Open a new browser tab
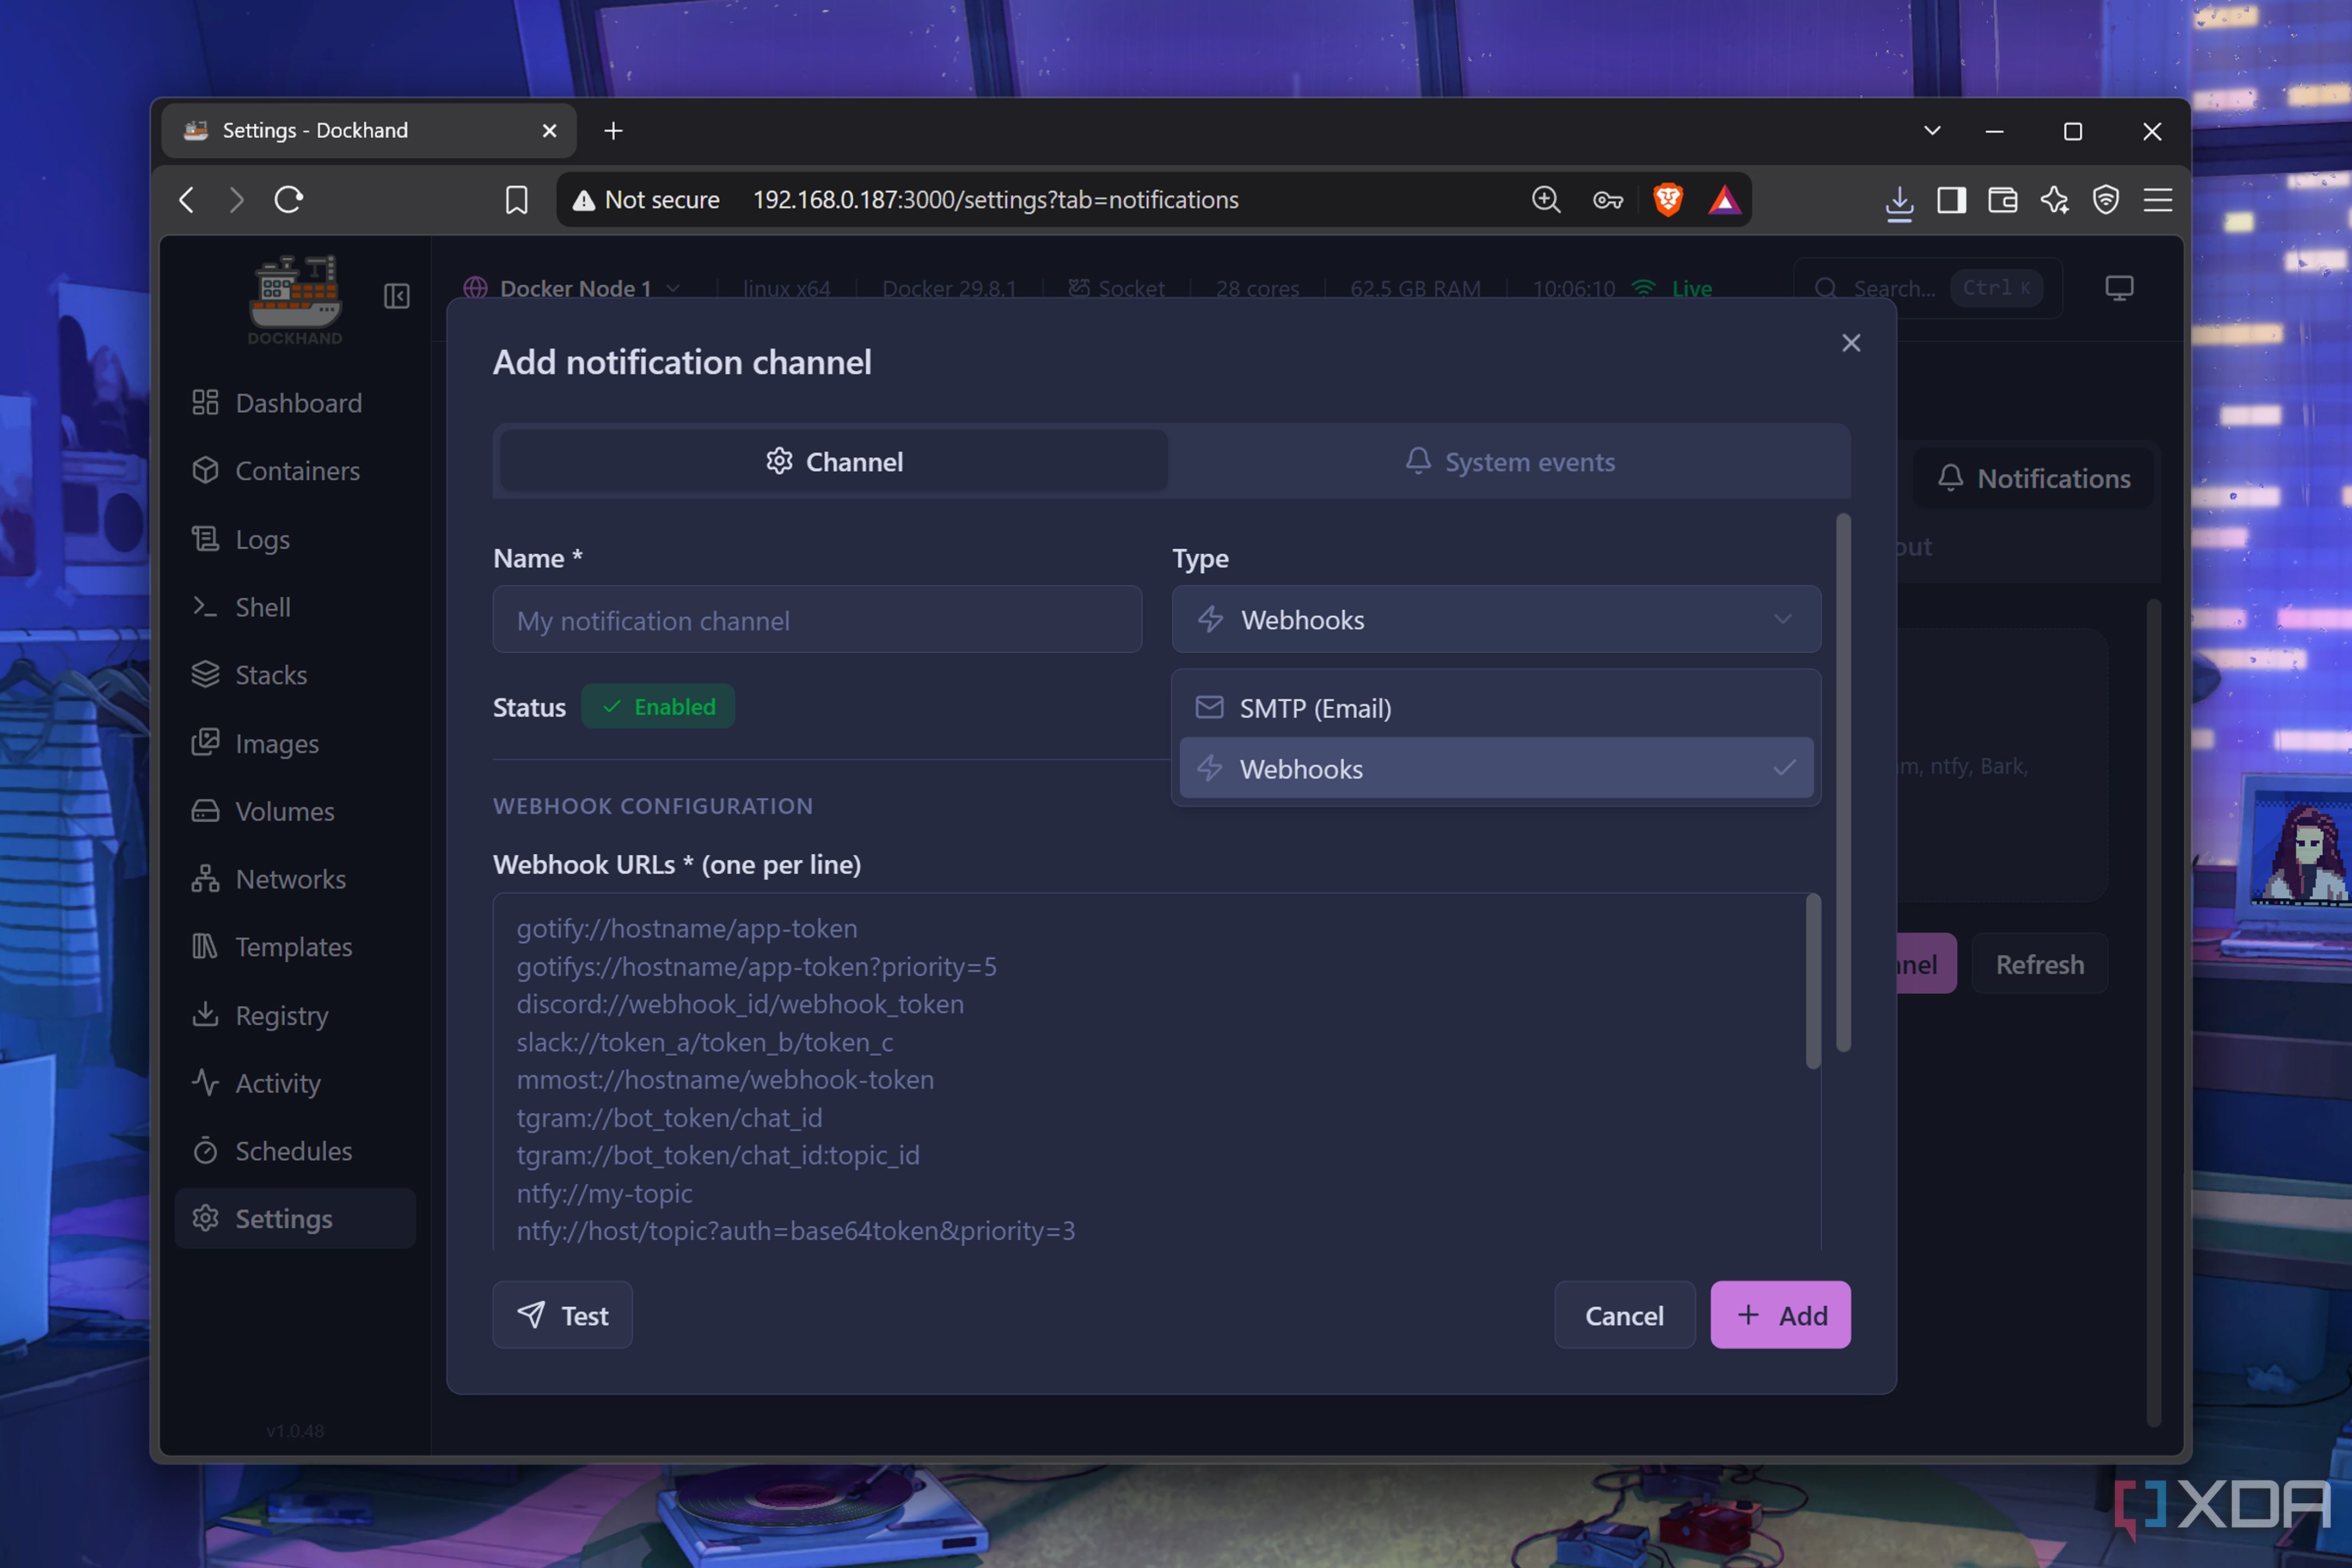Screen dimensions: 2352x1568 pos(613,131)
